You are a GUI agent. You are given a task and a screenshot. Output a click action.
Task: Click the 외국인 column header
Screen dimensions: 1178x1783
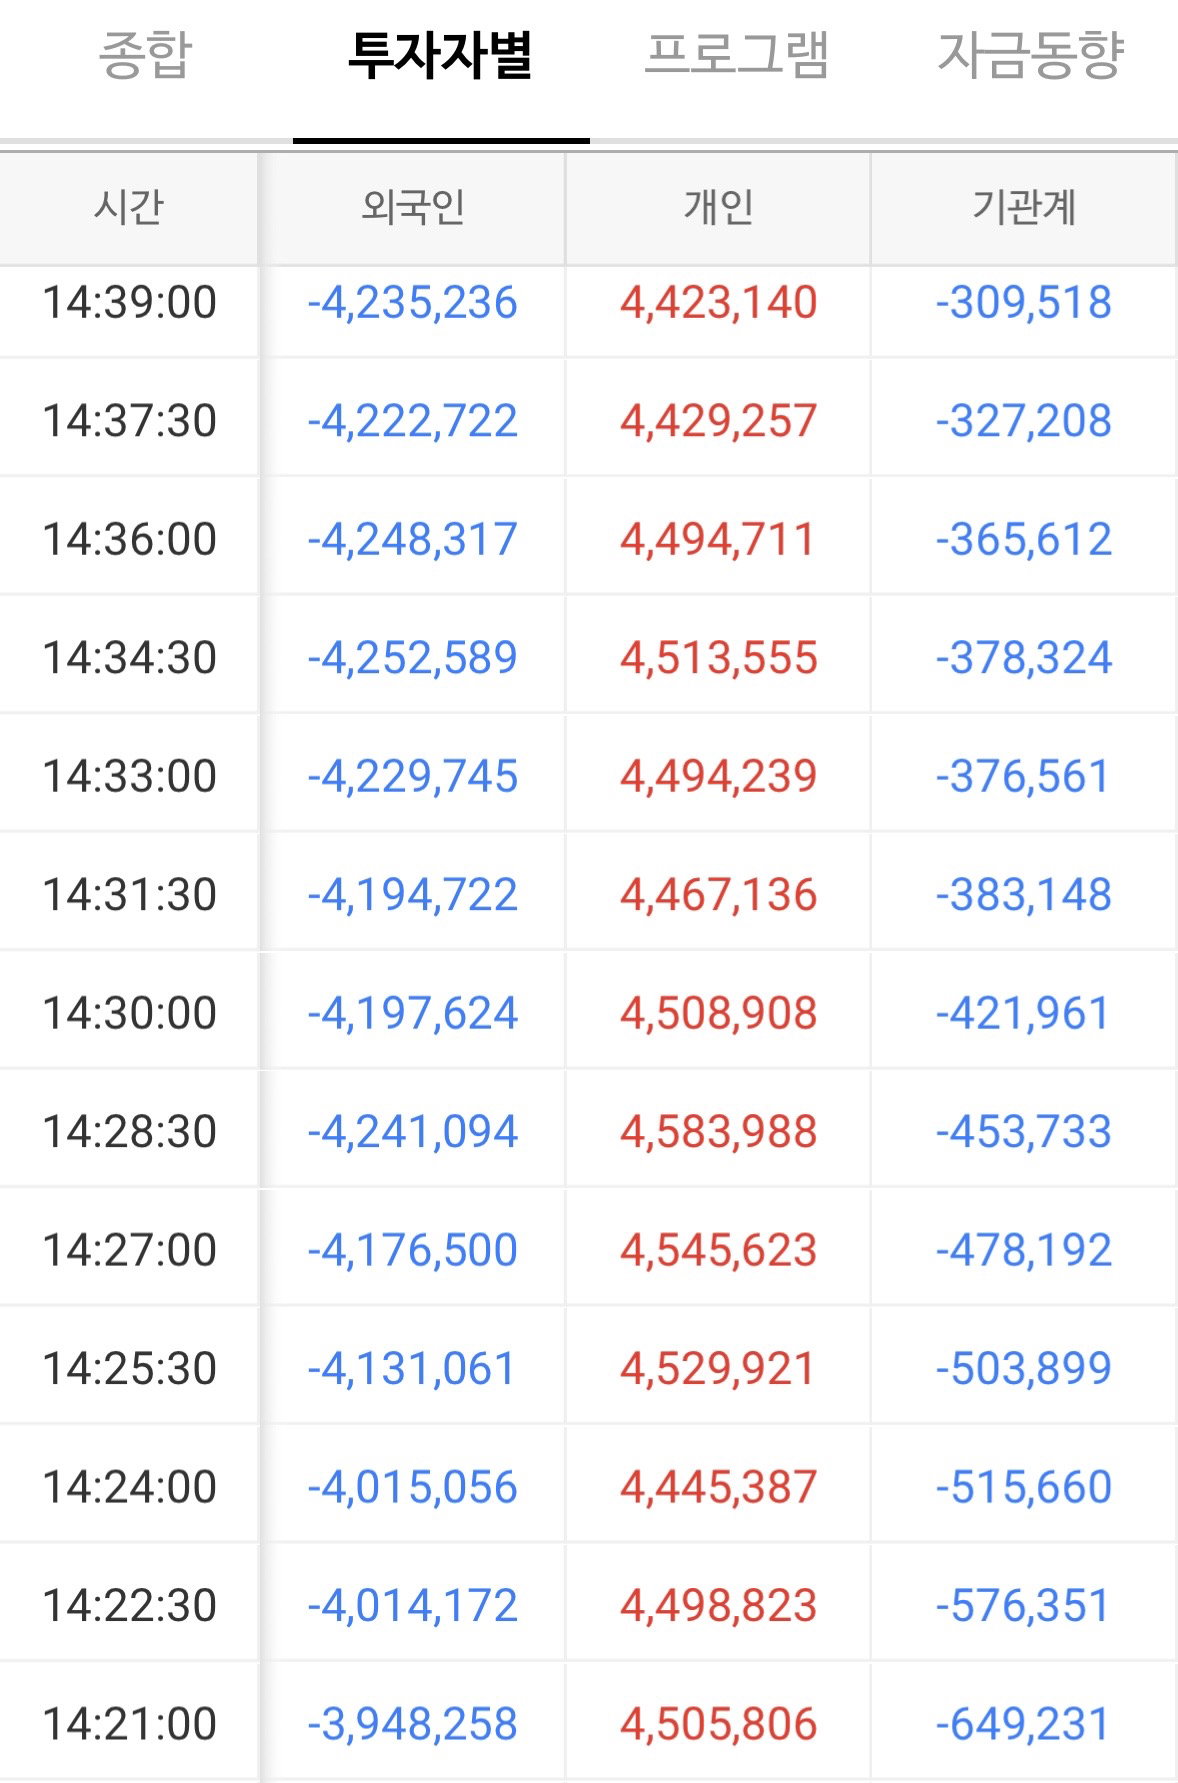[x=413, y=208]
